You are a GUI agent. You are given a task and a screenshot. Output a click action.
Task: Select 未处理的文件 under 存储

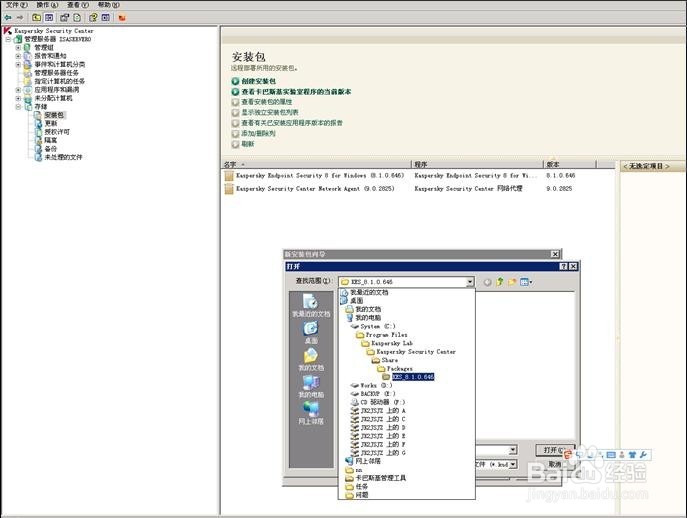coord(63,157)
